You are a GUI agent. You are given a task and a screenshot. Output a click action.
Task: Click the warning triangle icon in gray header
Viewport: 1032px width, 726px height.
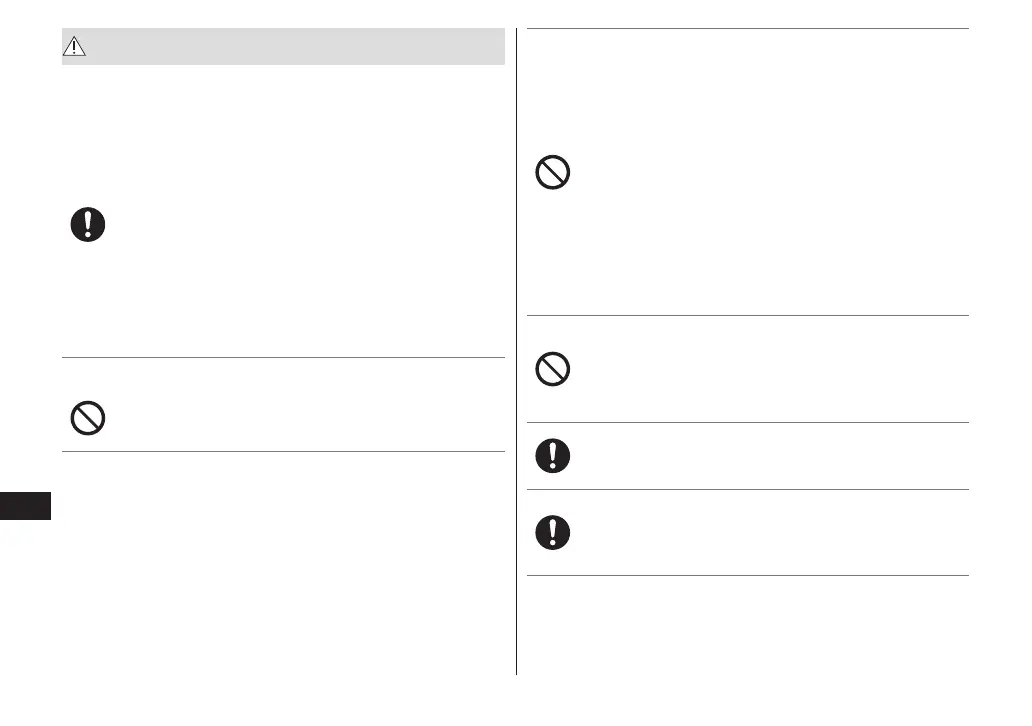pos(77,46)
